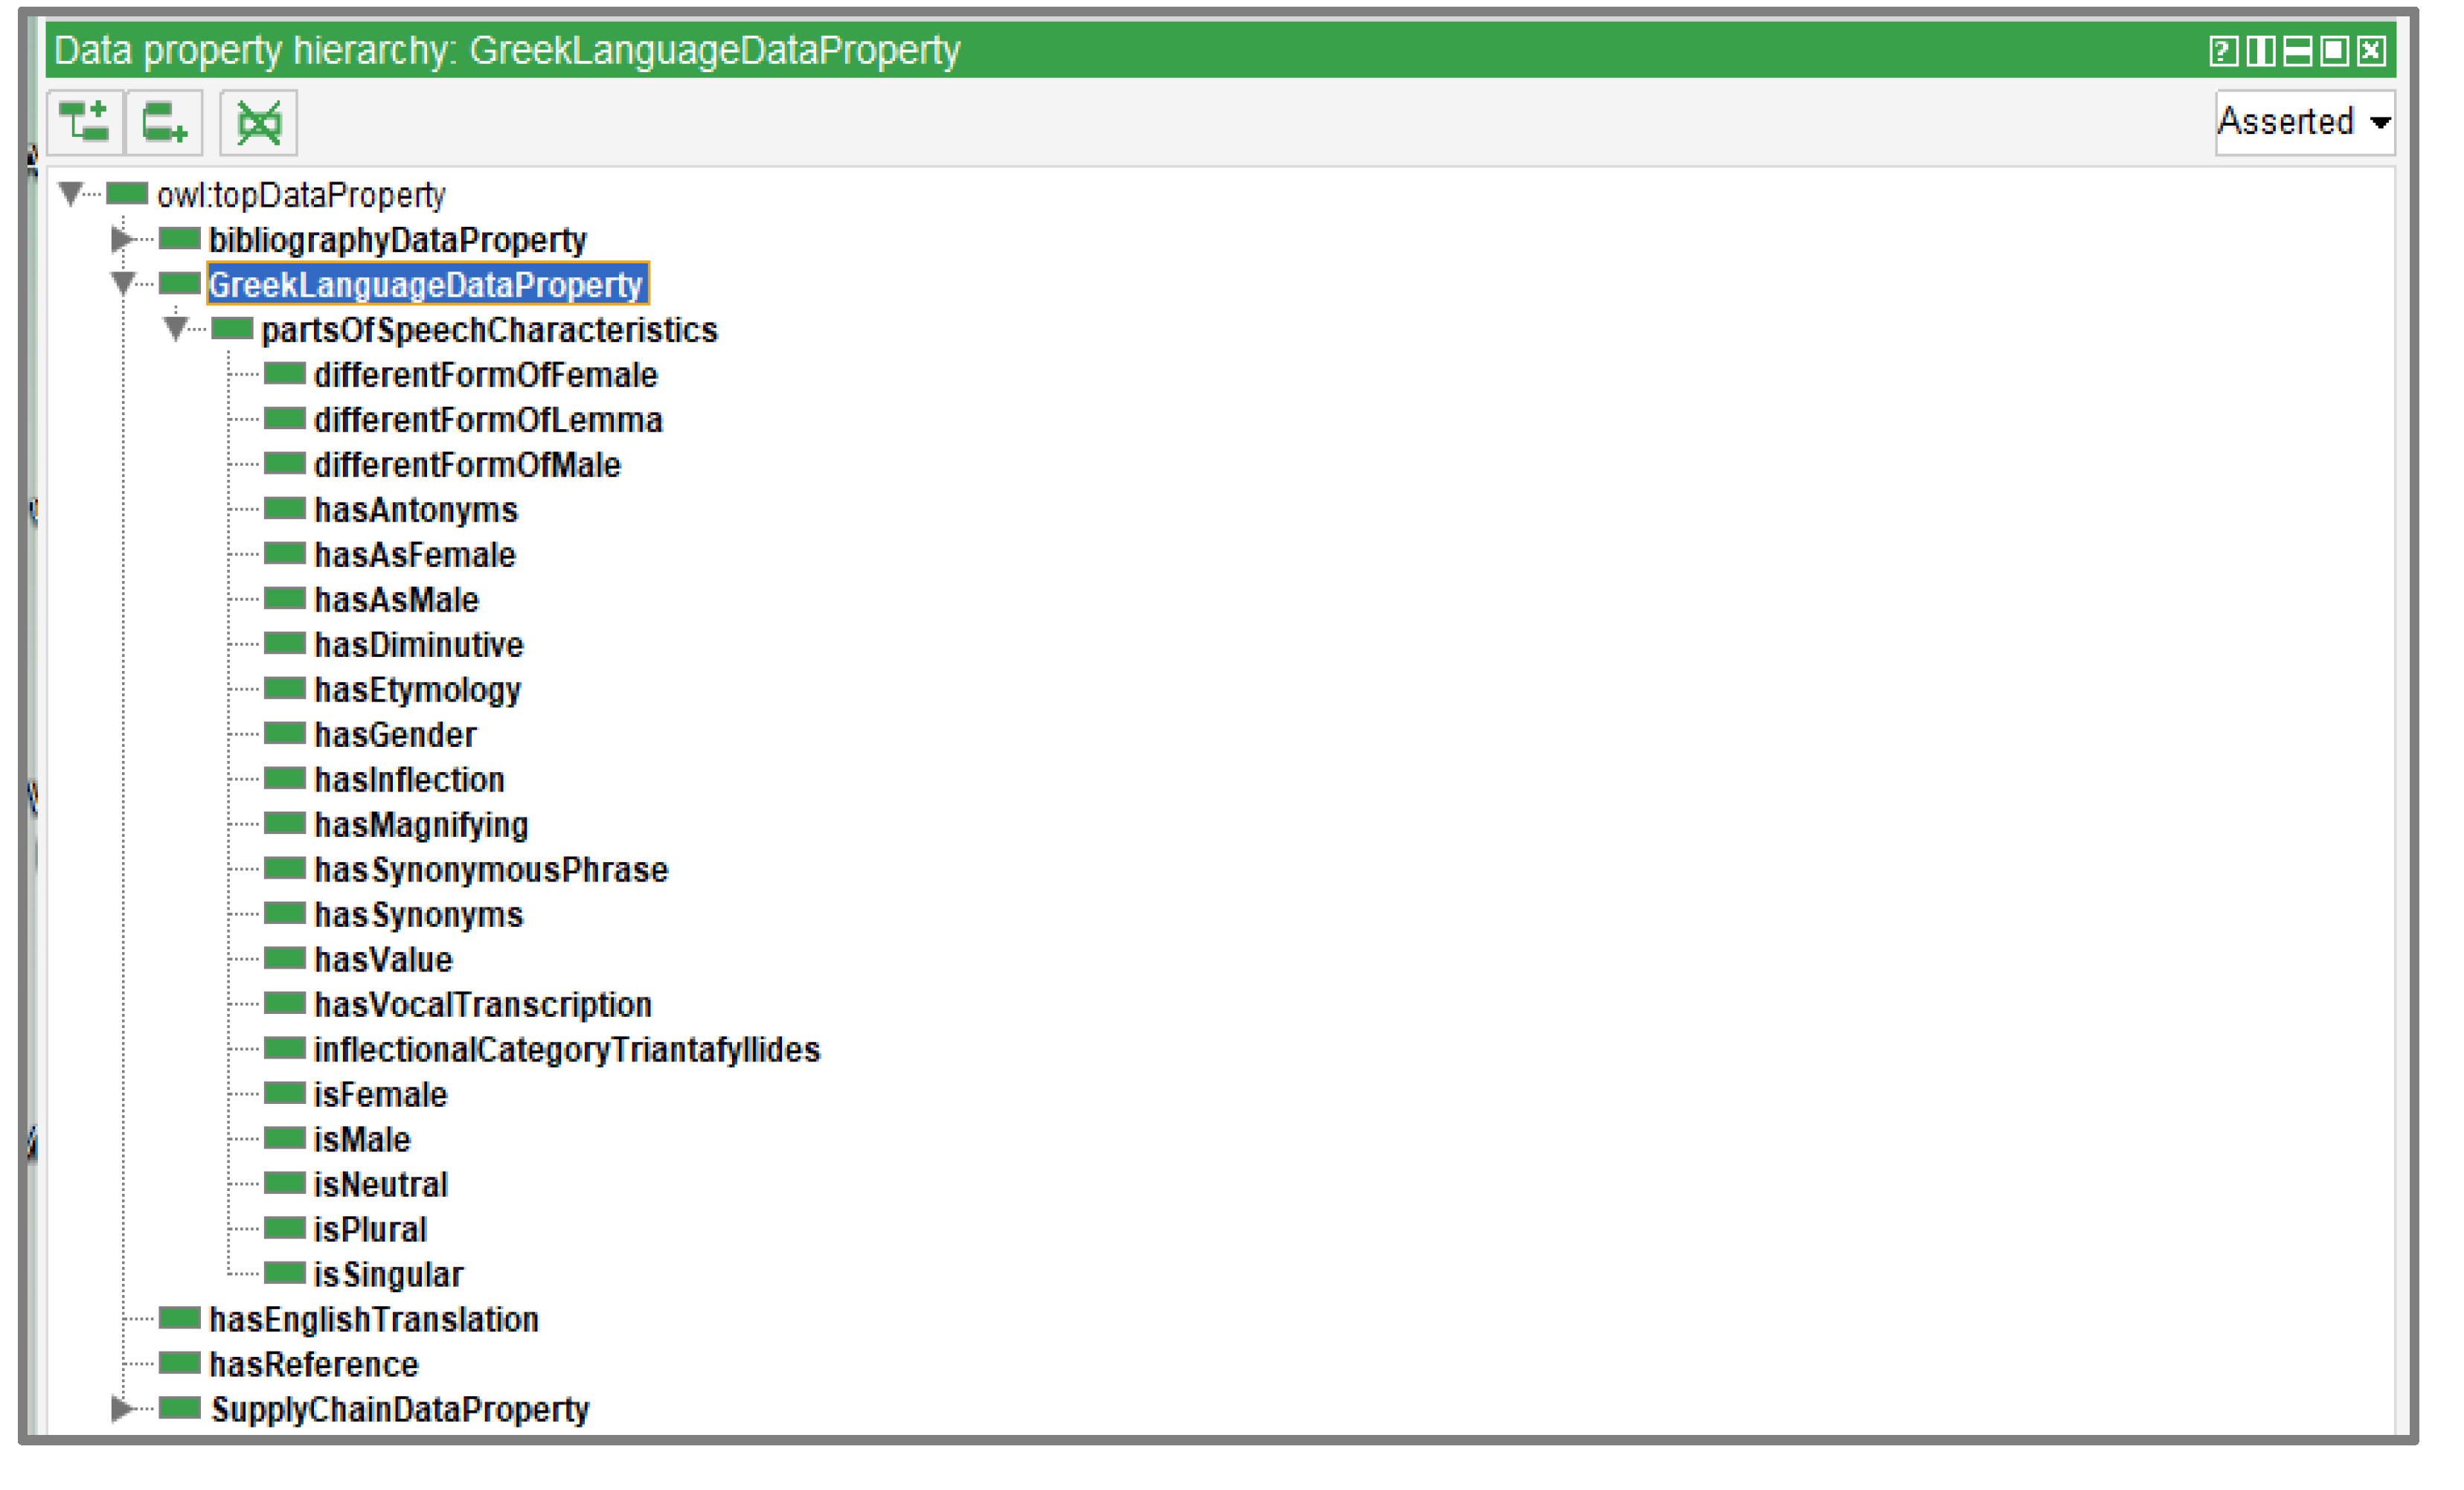Select the differentFormOfLemma property
This screenshot has width=2464, height=1490.
pos(488,420)
